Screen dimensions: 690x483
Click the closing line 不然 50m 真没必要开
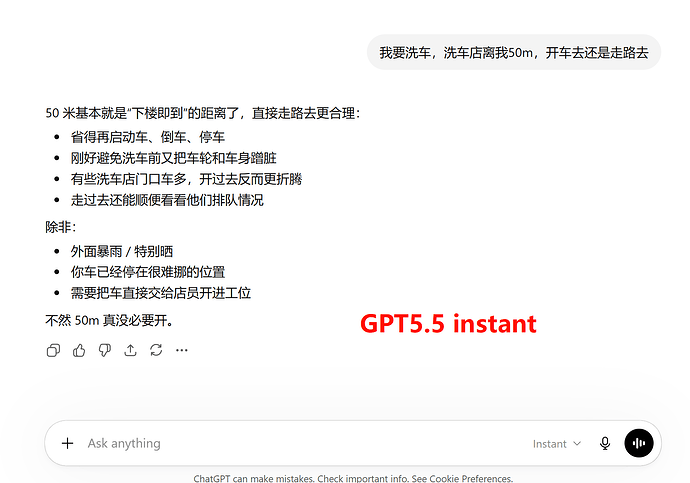tap(110, 320)
